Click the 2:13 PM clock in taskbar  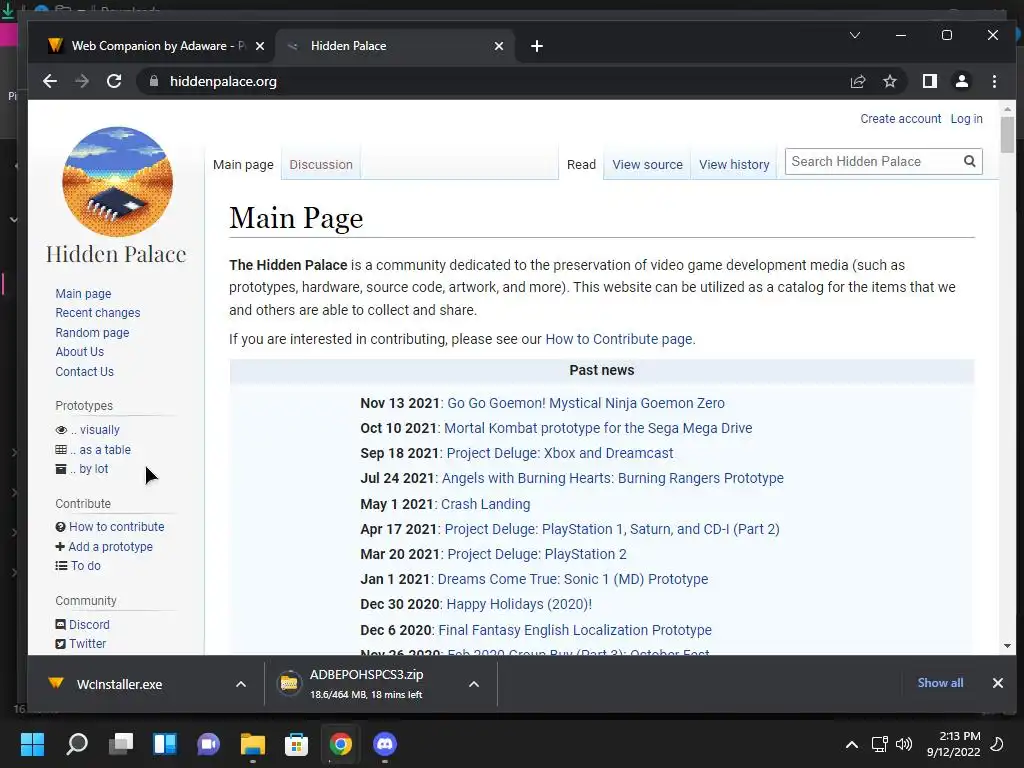pyautogui.click(x=959, y=736)
